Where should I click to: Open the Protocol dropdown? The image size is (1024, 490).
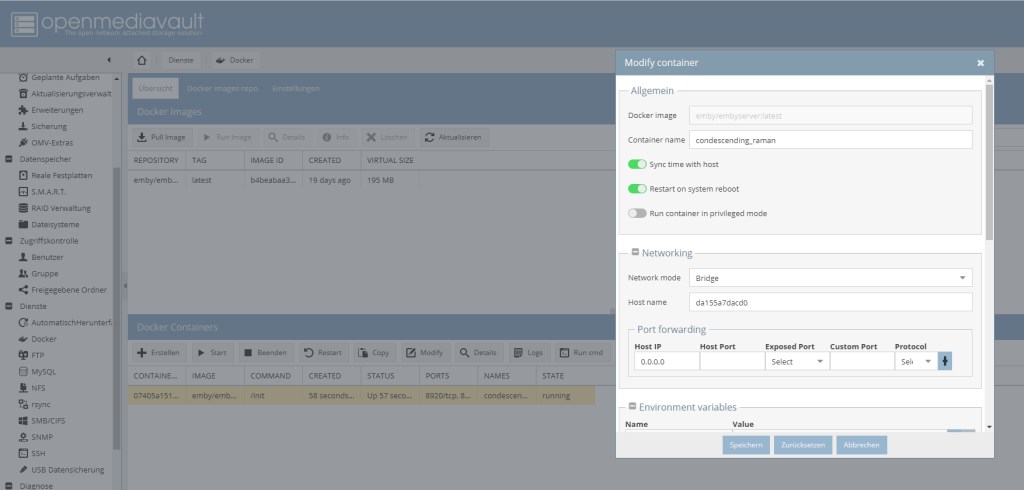point(928,361)
